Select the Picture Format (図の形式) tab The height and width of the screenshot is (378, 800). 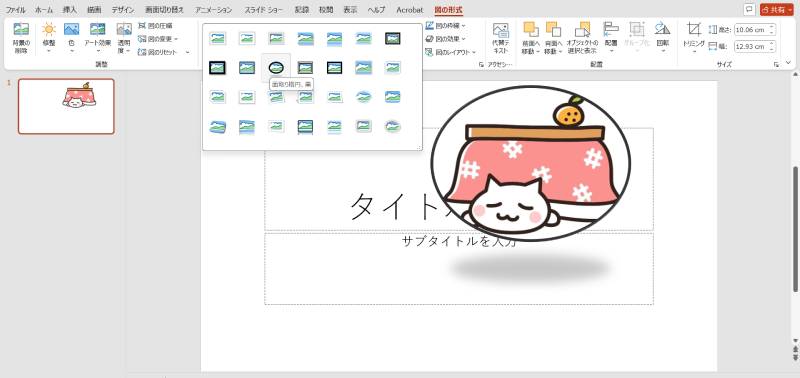pos(448,10)
